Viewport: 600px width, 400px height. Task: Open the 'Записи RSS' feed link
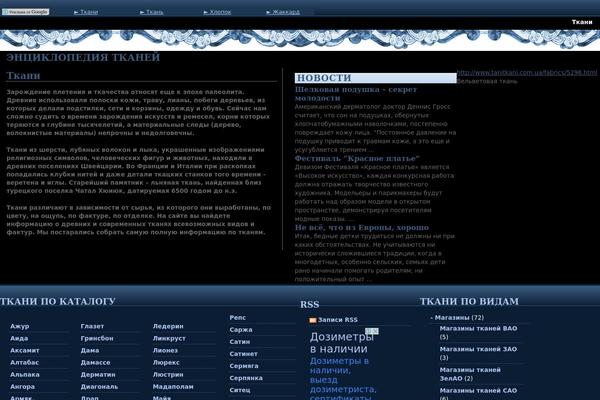coord(338,320)
